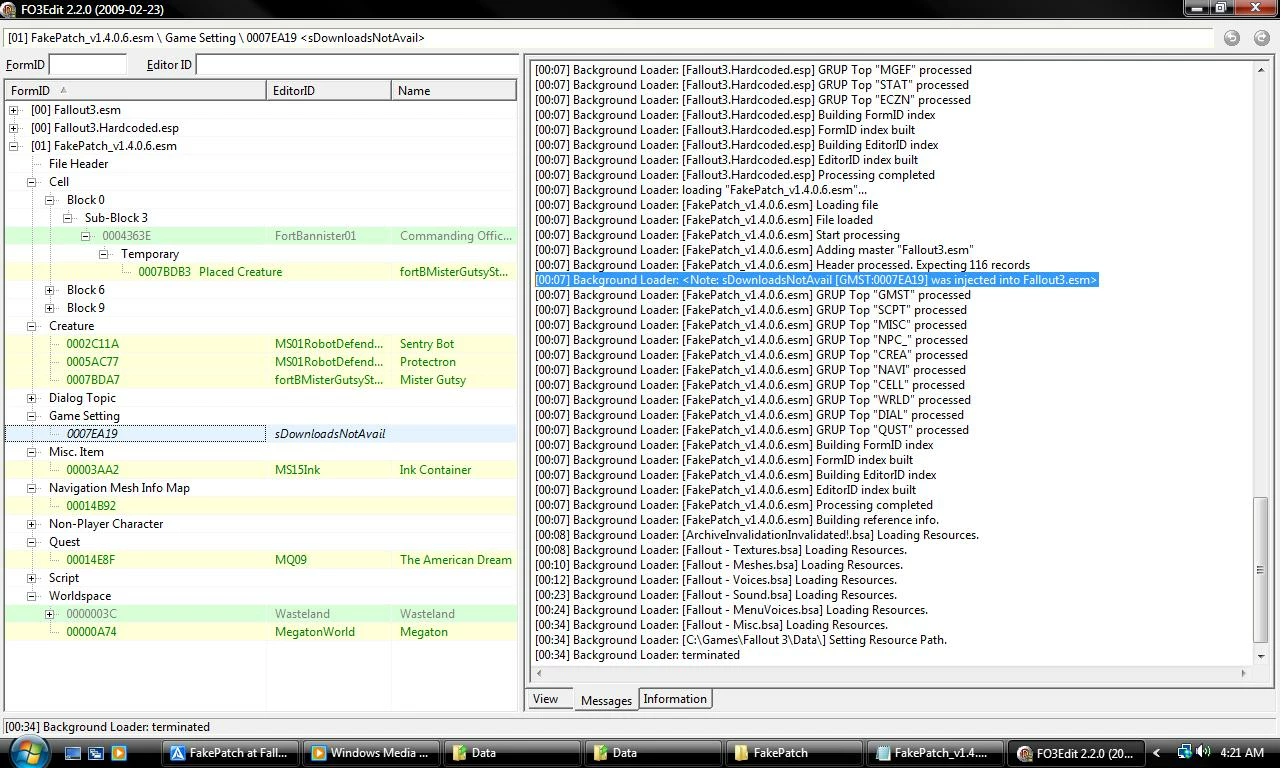Expand the Script group
1281x768 pixels.
tap(31, 578)
